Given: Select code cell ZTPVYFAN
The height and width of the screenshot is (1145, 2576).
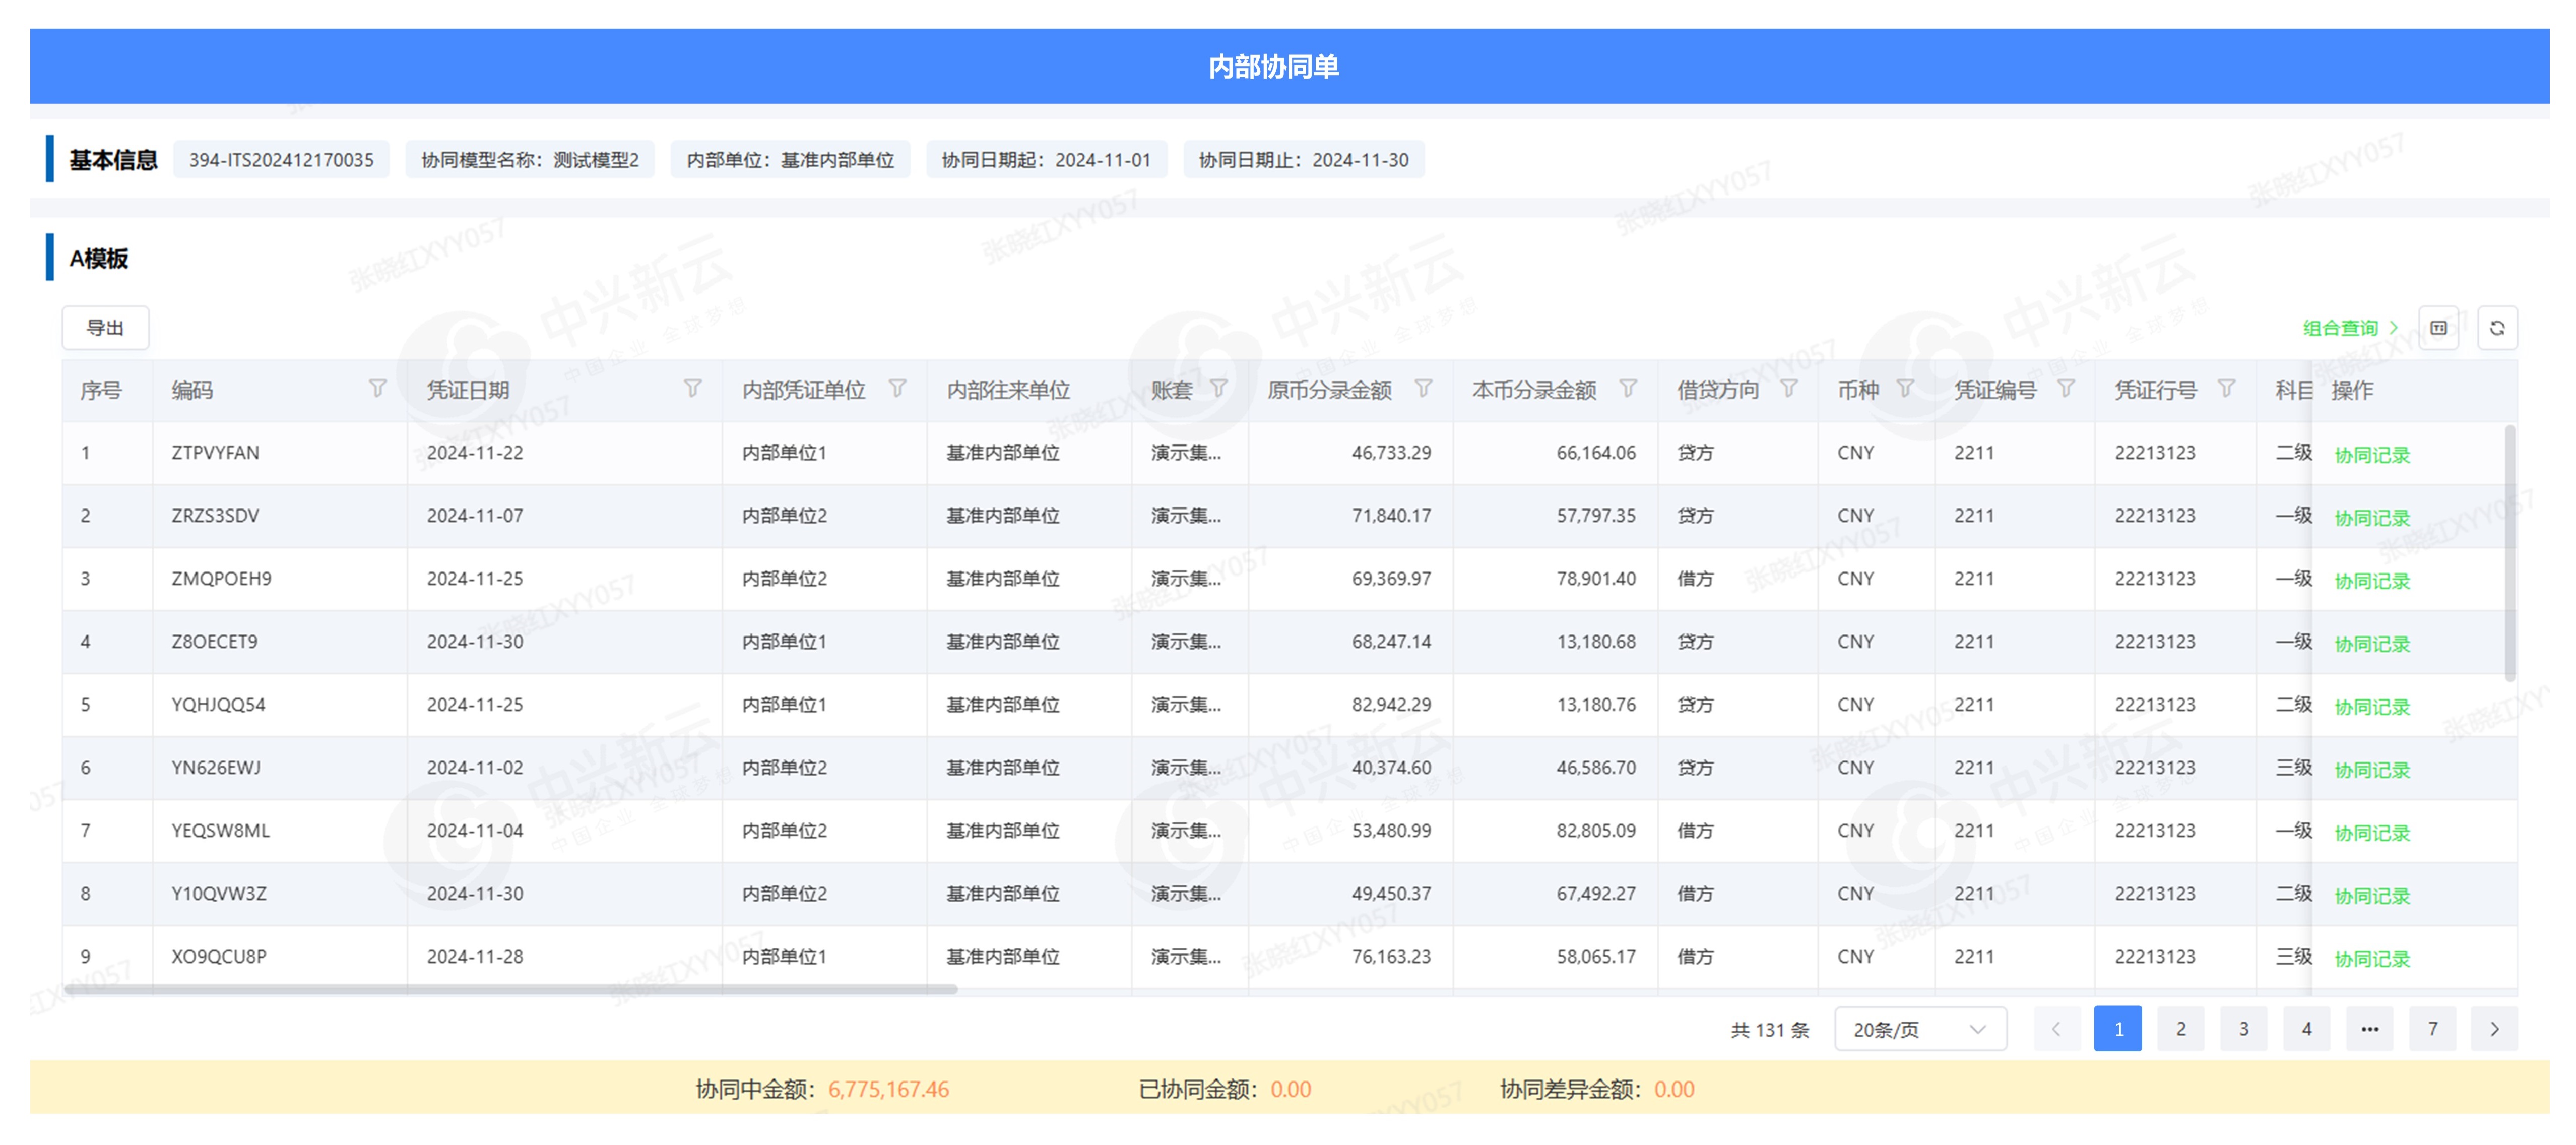Looking at the screenshot, I should (x=215, y=453).
